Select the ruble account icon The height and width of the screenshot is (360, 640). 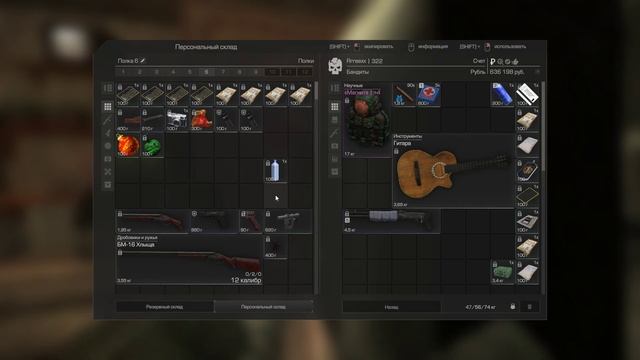493,62
